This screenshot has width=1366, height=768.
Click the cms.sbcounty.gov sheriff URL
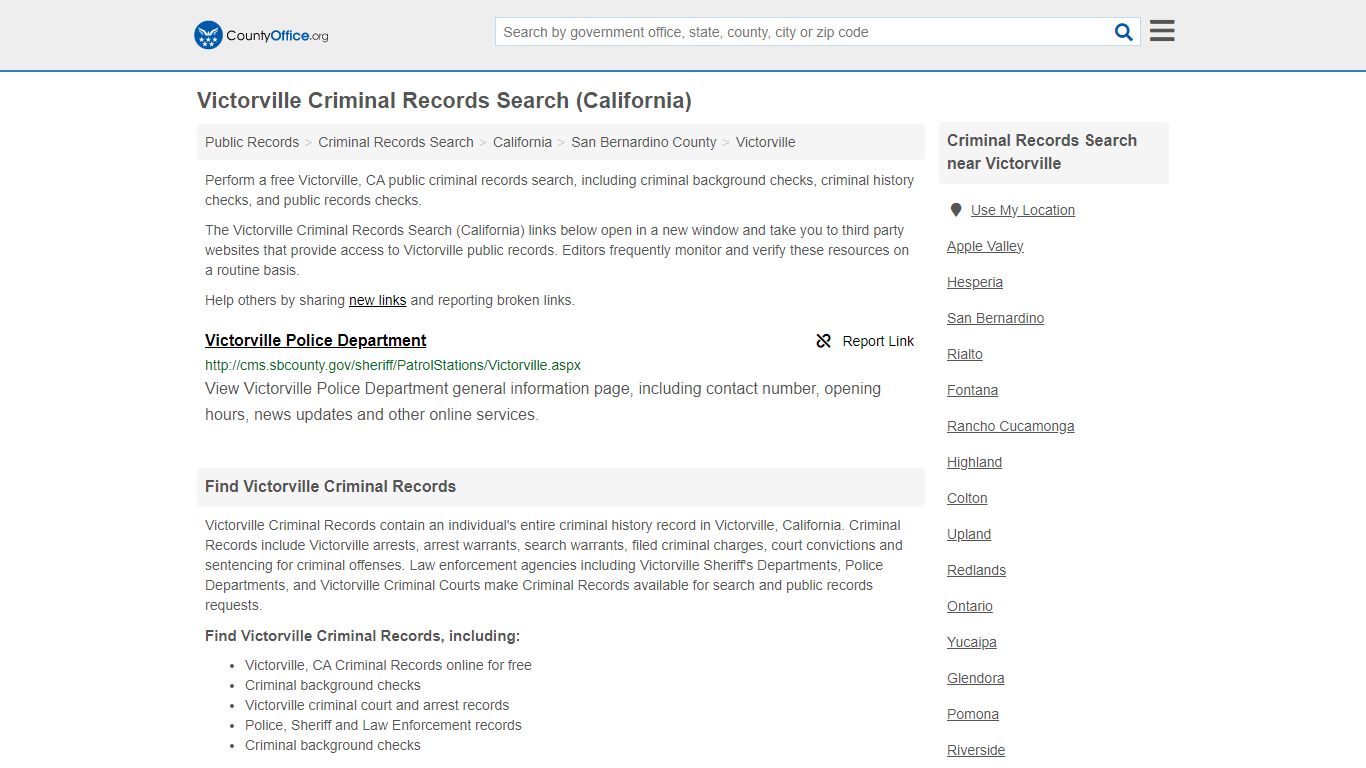(x=393, y=365)
